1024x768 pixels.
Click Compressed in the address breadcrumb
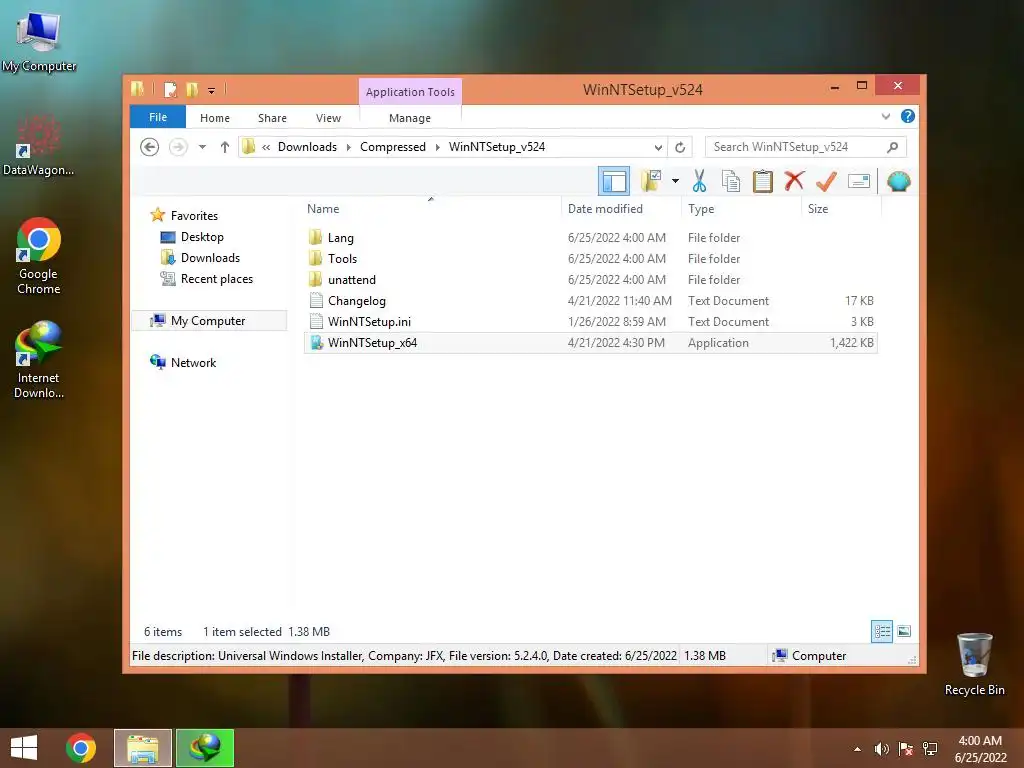392,147
